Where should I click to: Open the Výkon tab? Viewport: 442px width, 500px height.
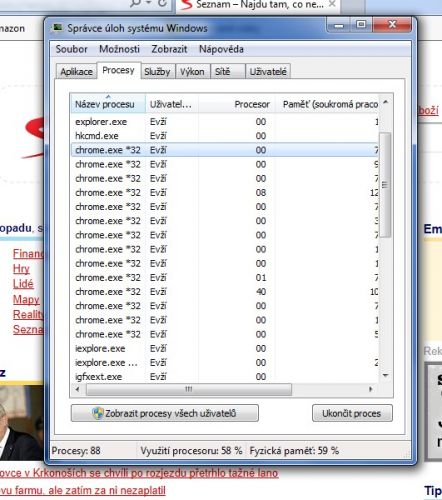coord(192,72)
